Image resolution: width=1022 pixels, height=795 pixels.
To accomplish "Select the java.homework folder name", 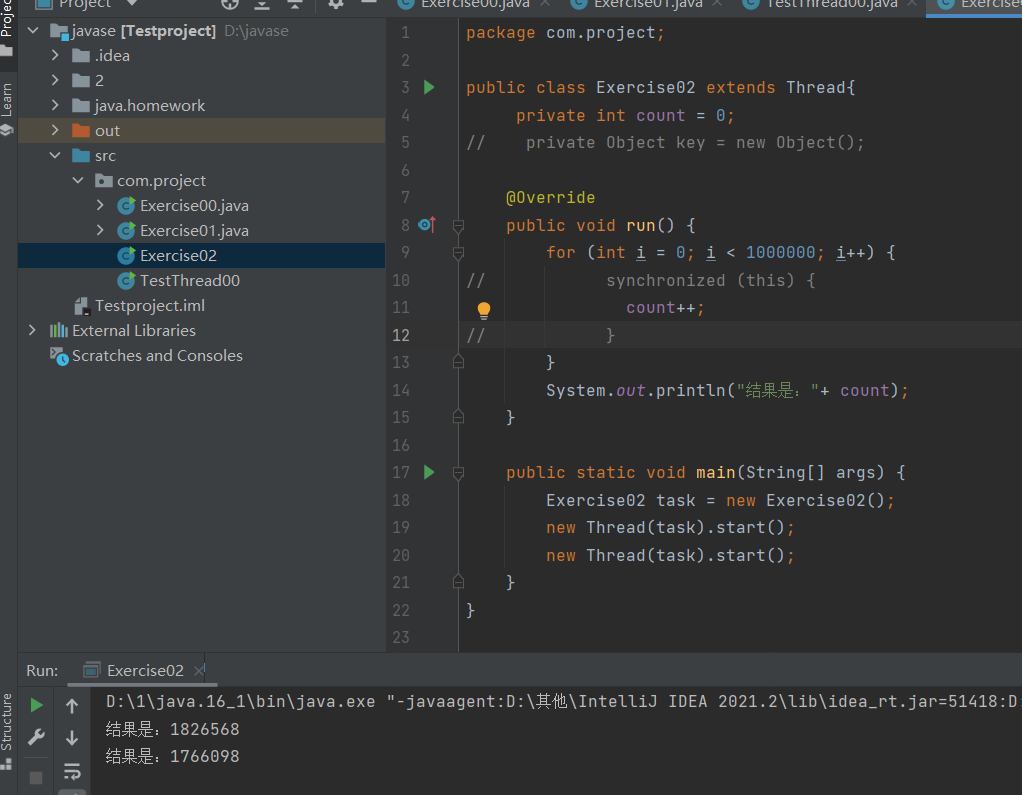I will click(149, 106).
